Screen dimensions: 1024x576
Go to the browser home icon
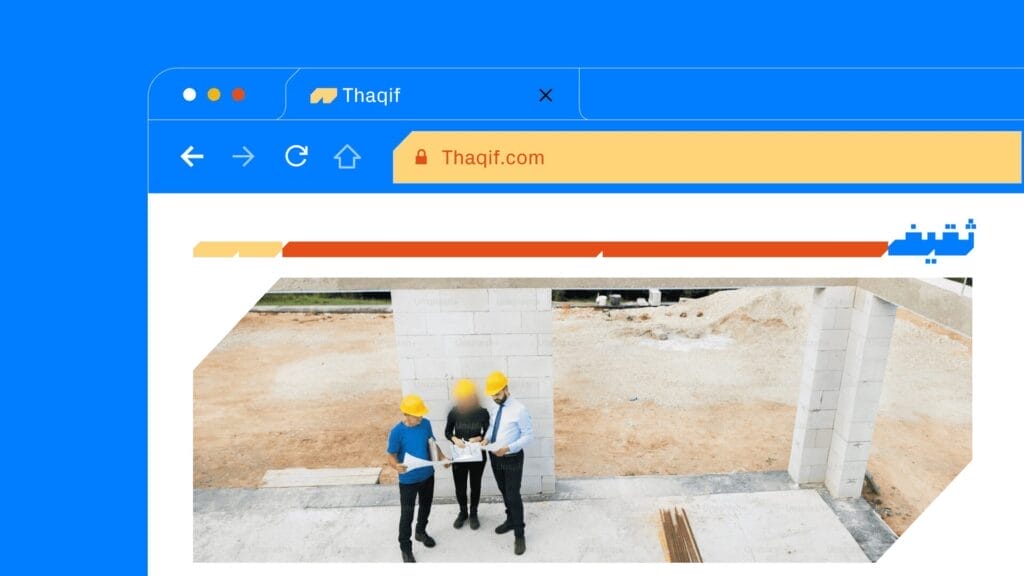347,157
